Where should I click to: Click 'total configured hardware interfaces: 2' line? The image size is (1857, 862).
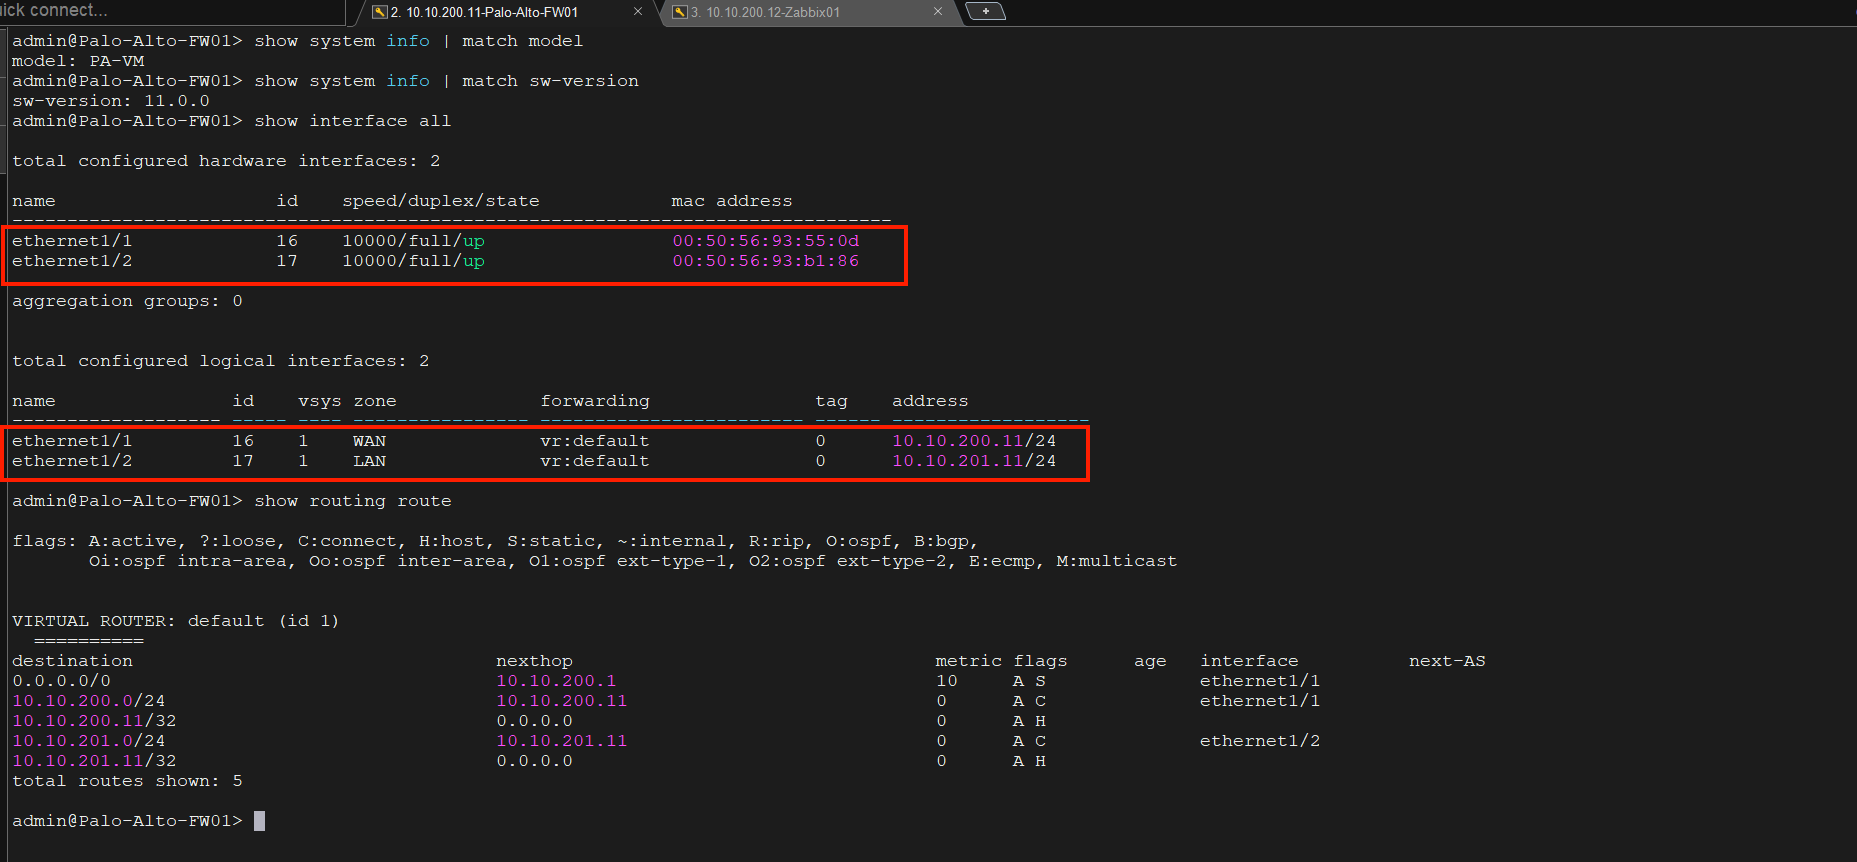pyautogui.click(x=226, y=161)
